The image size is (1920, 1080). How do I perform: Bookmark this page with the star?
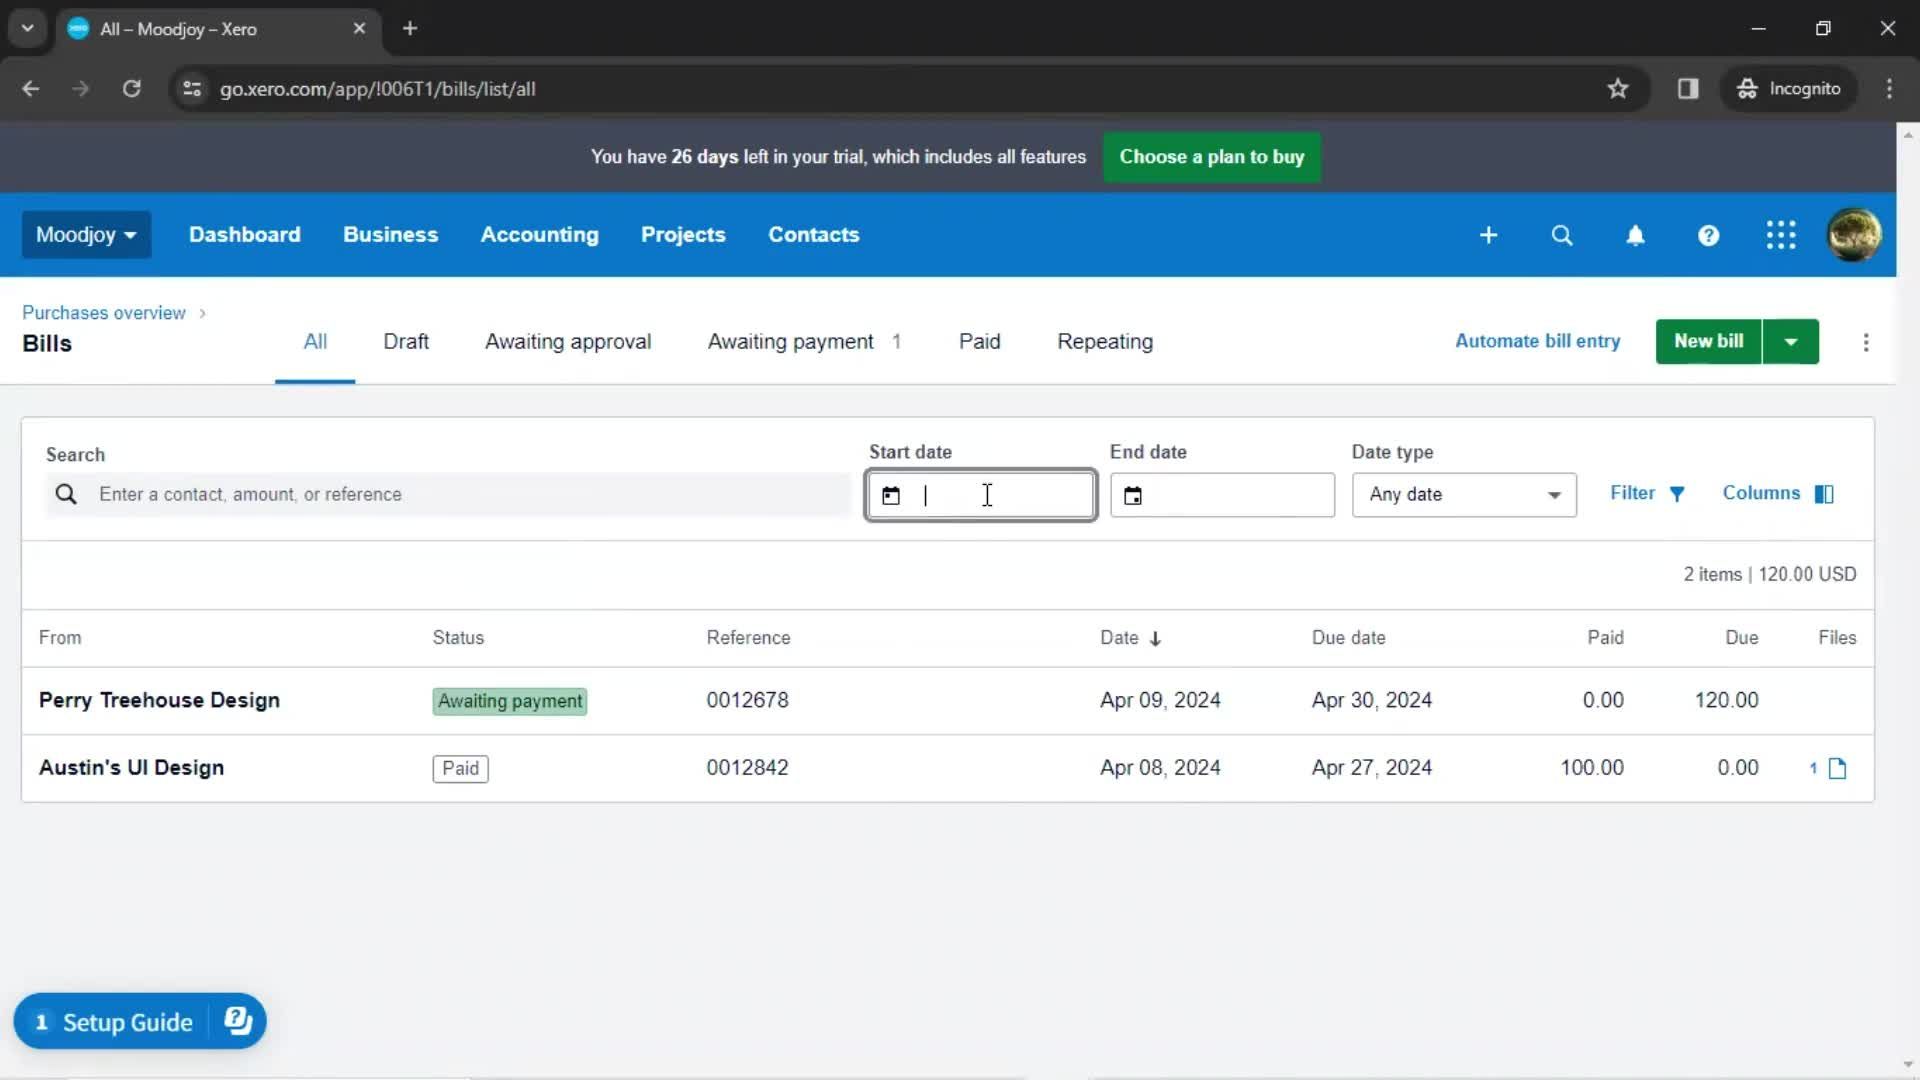1618,89
